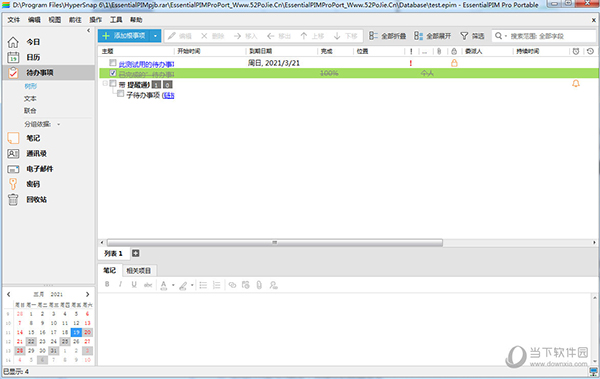Click the Underline formatting icon
This screenshot has width=600, height=379.
point(134,284)
